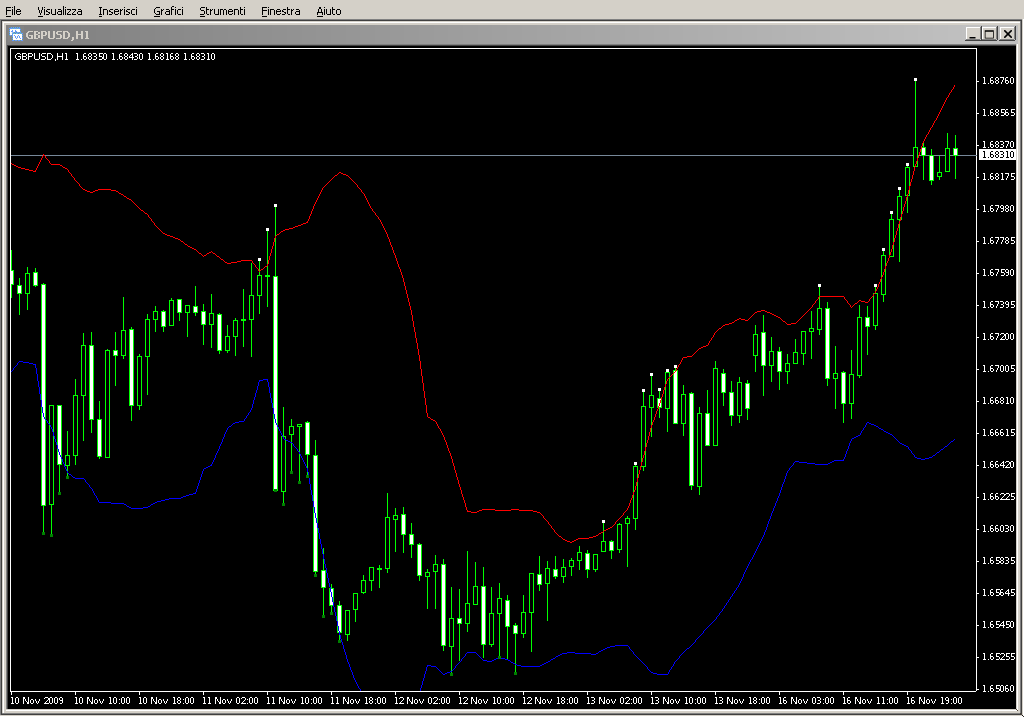This screenshot has height=717, width=1024.
Task: Click price scale value 1.66225
Action: [x=999, y=497]
